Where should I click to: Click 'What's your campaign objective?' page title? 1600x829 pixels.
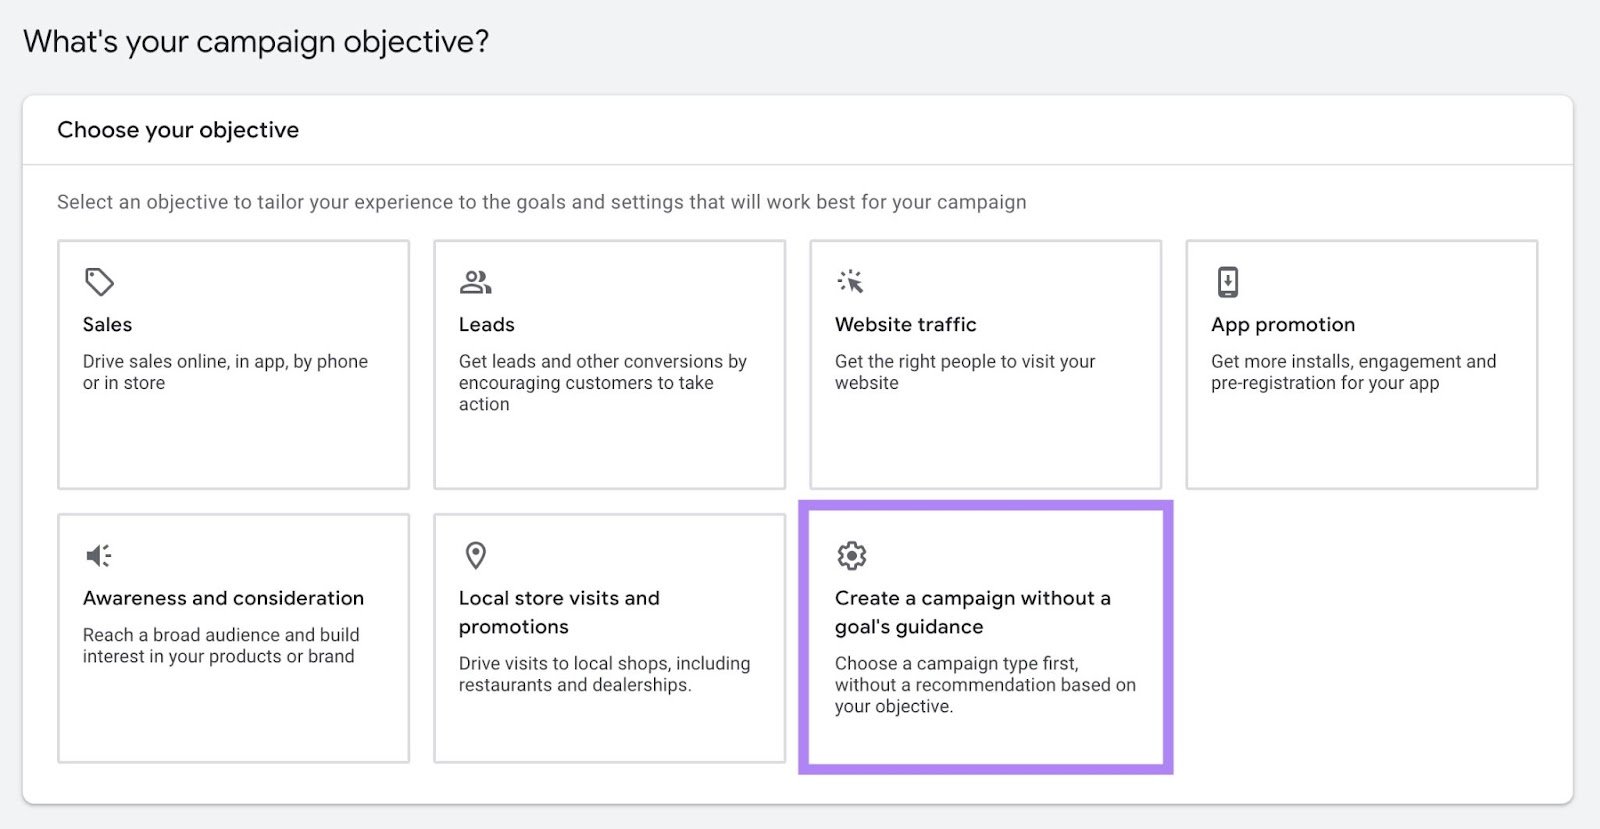tap(256, 42)
